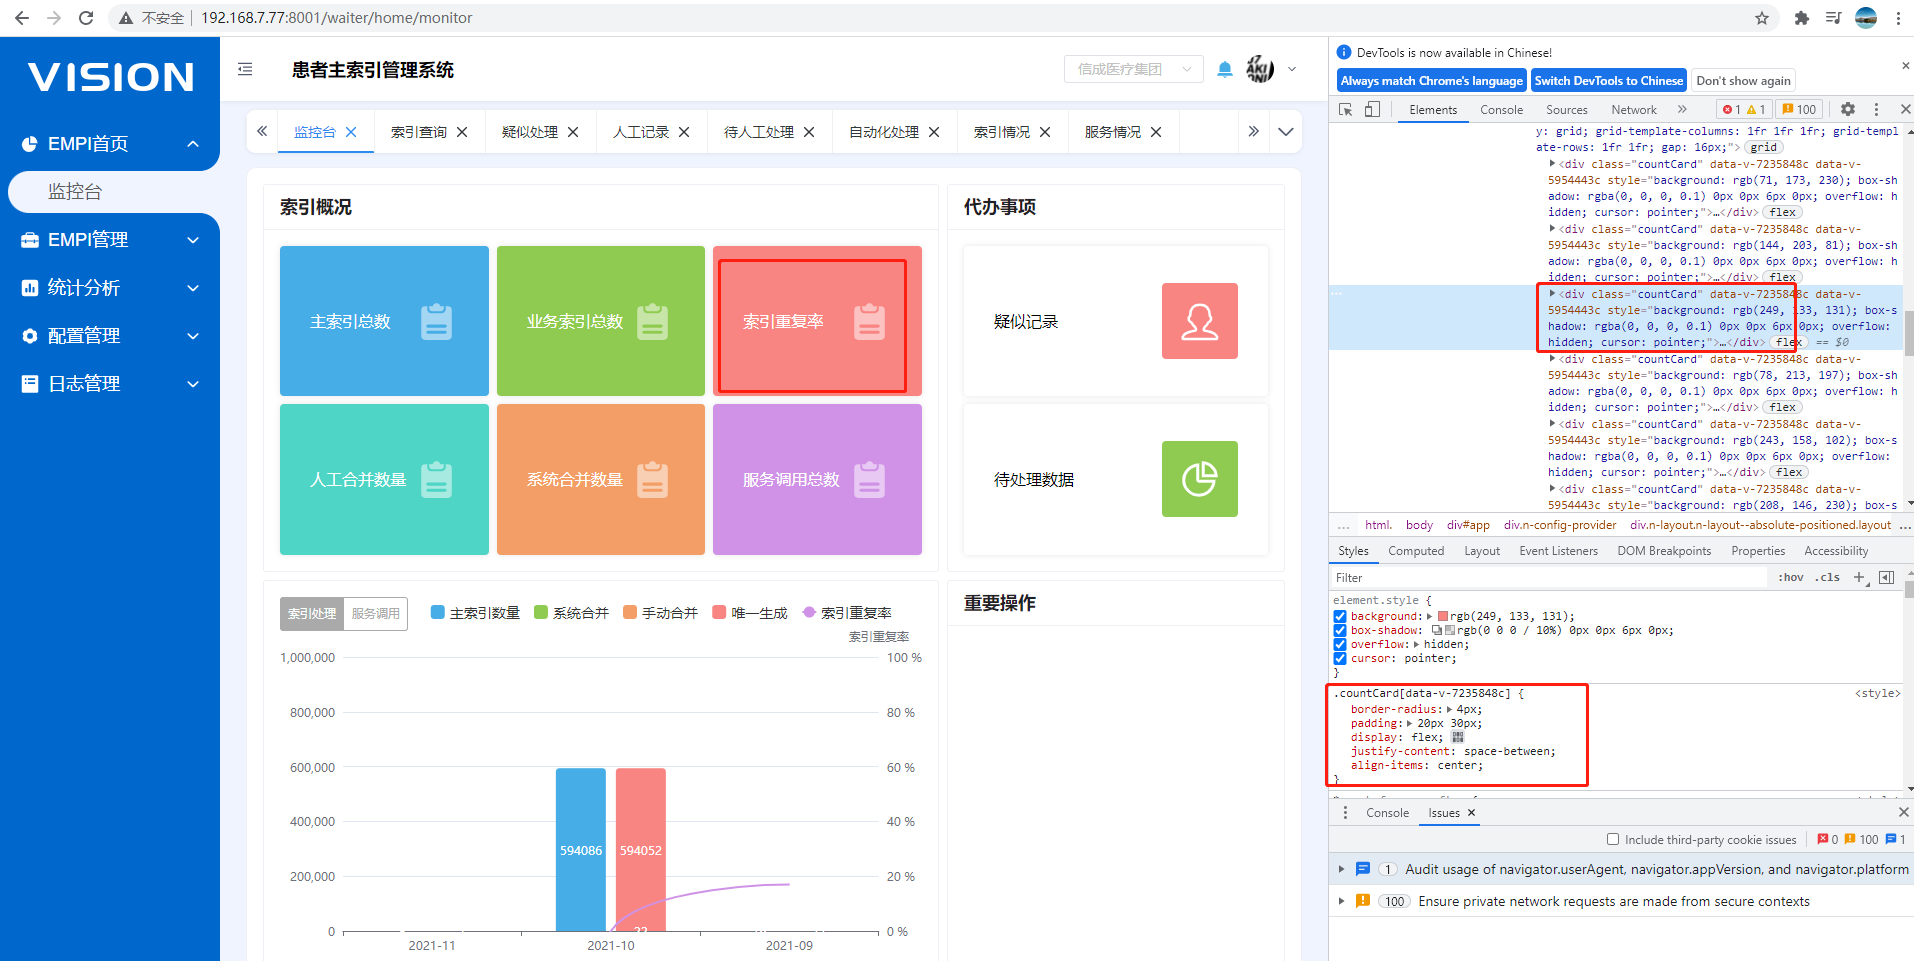Open the DevTools more options kebab menu
This screenshot has height=961, width=1914.
click(x=1876, y=109)
